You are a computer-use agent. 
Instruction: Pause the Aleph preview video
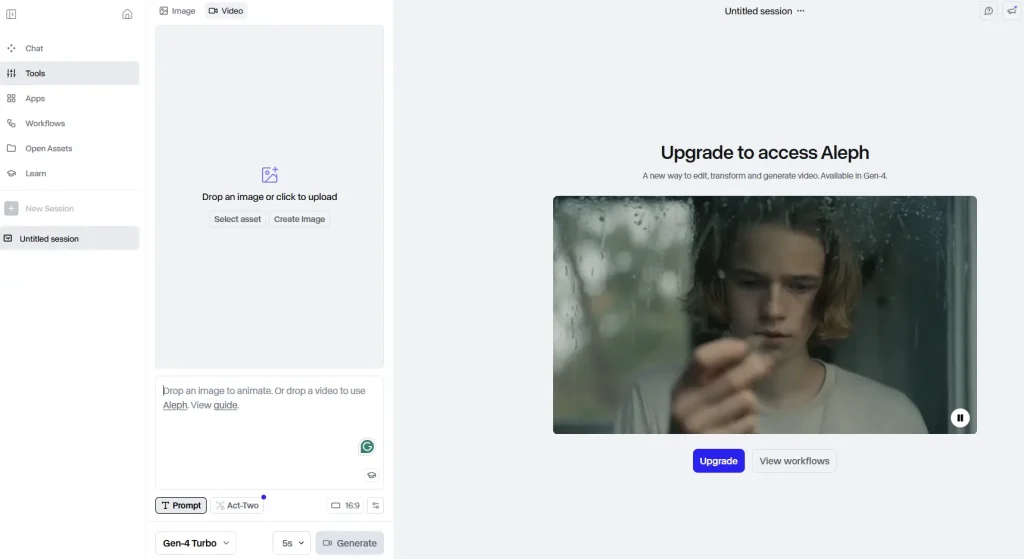[960, 418]
